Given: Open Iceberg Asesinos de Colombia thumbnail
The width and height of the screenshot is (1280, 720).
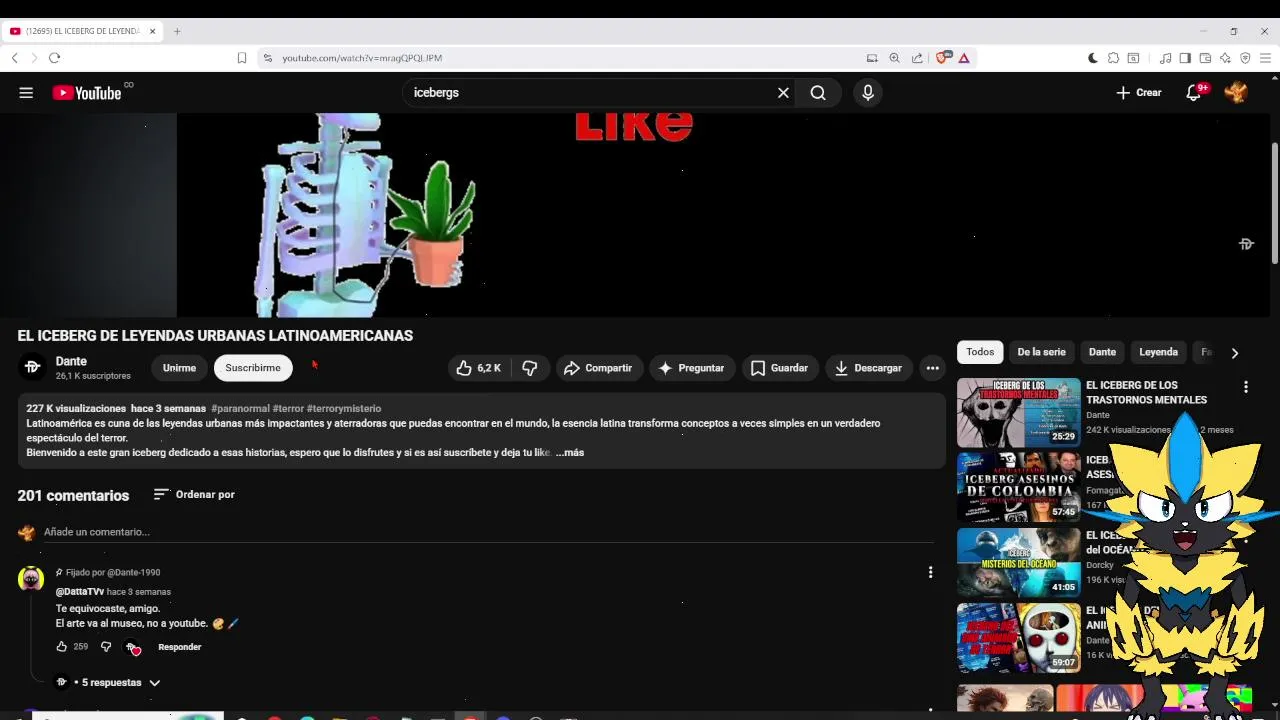Looking at the screenshot, I should [1018, 487].
